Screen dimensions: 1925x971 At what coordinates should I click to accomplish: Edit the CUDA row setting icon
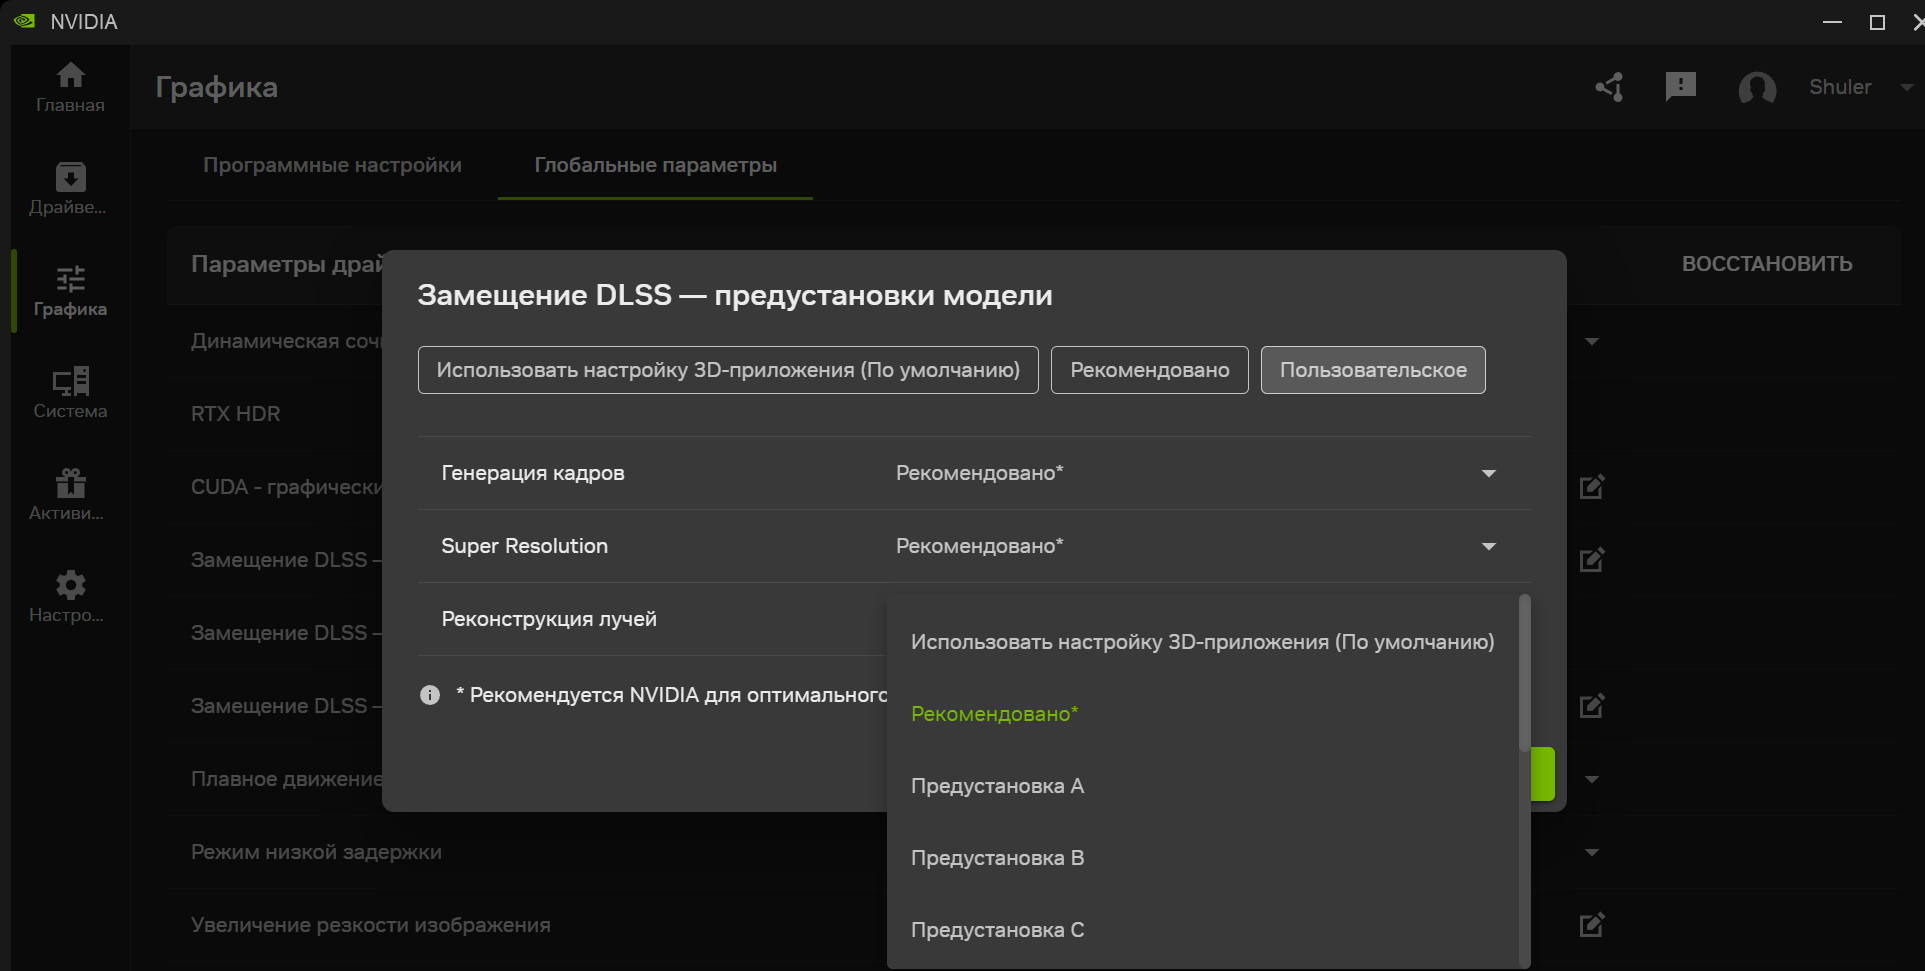point(1592,487)
